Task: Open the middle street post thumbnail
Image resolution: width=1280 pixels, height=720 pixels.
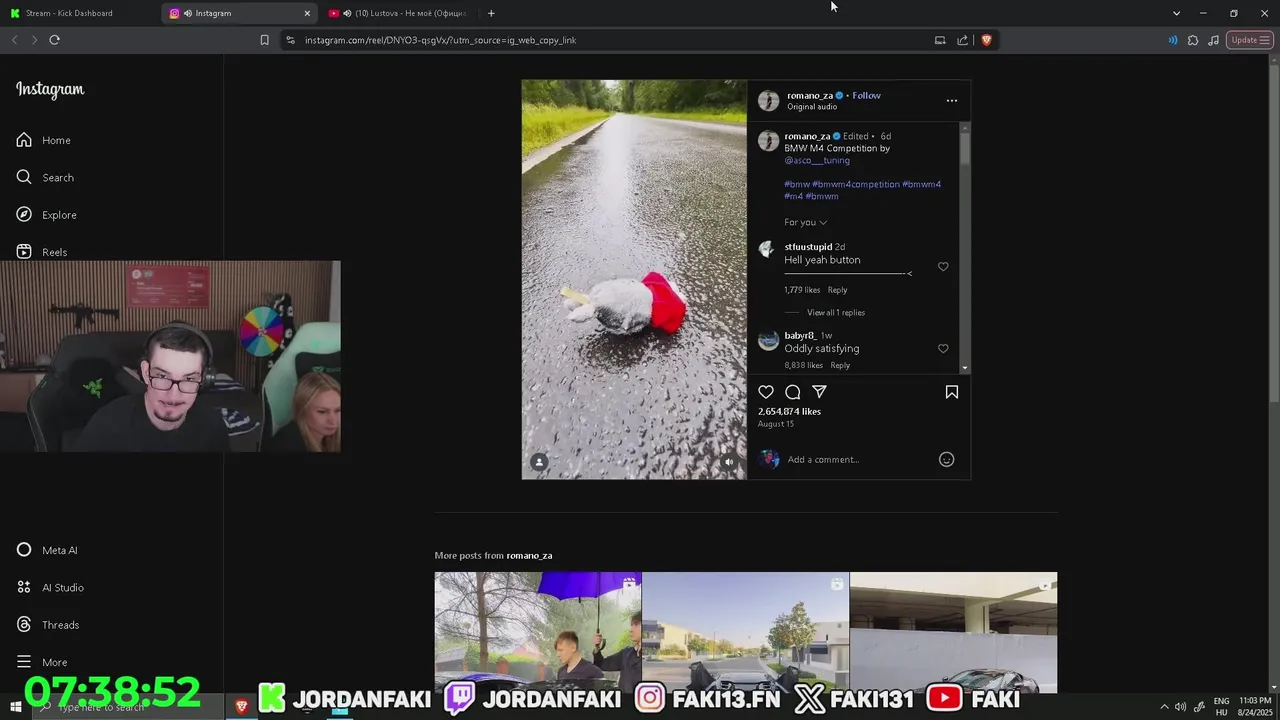Action: (745, 632)
